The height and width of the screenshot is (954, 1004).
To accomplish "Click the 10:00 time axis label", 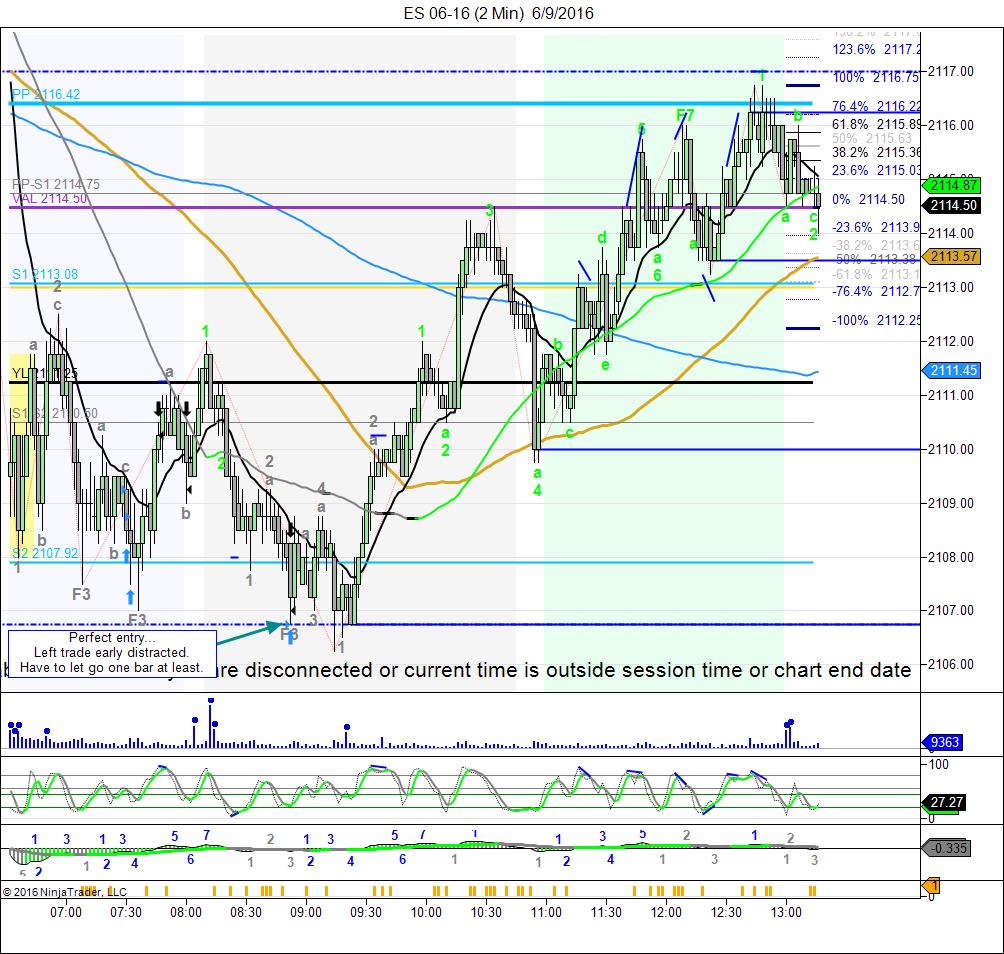I will coord(426,912).
